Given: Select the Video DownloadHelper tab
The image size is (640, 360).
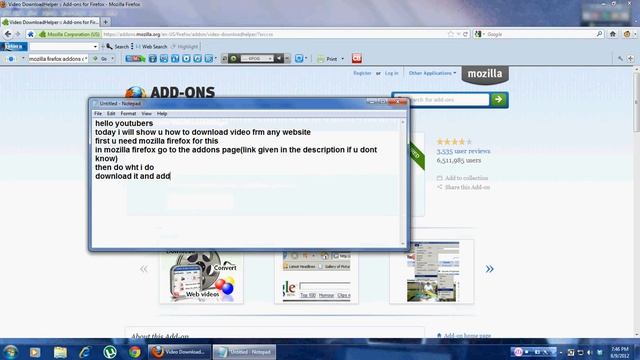Looking at the screenshot, I should click(x=50, y=22).
